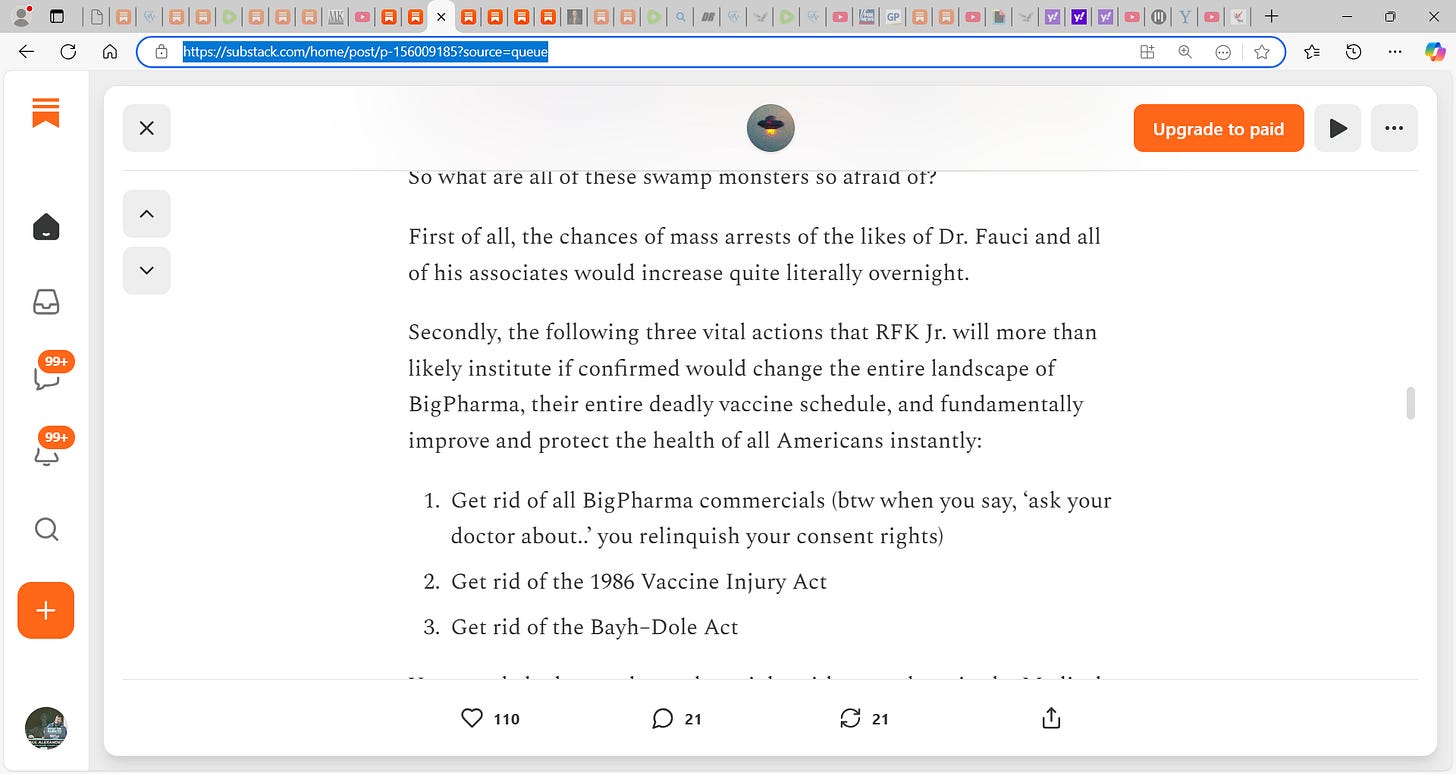Open the browser profile icon
Screen dimensions: 1456x774
21,16
